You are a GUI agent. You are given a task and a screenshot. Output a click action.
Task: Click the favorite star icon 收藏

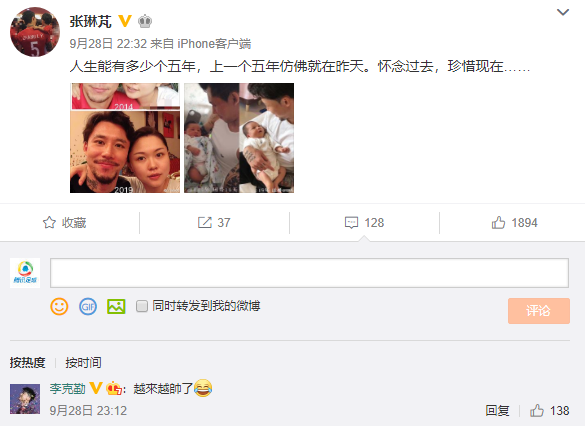coord(49,222)
